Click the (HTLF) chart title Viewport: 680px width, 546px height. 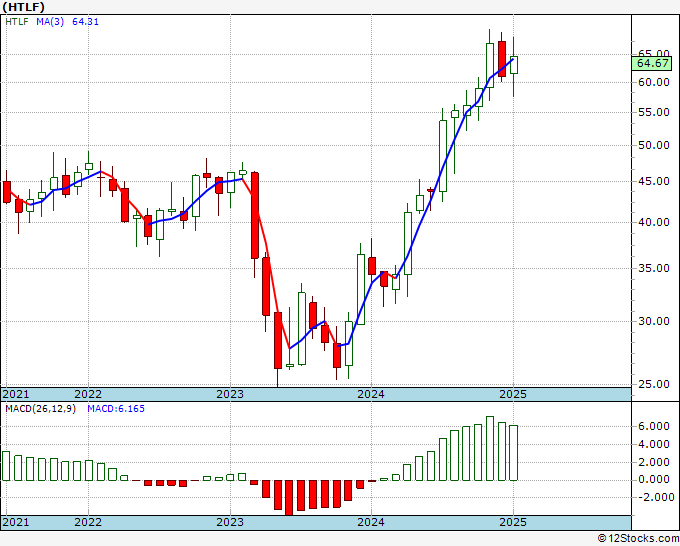pos(23,7)
